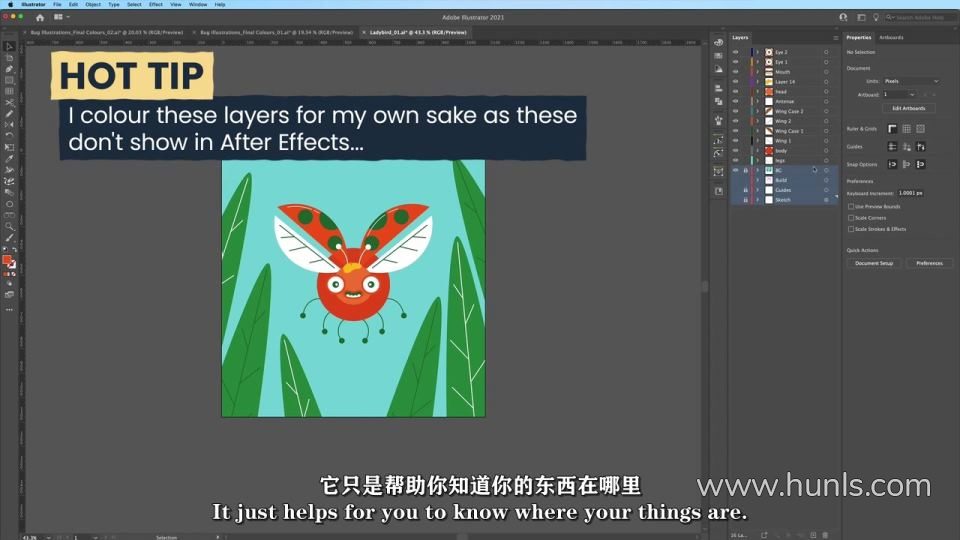This screenshot has width=960, height=540.
Task: Click the first Guides icon in Properties
Action: point(892,146)
